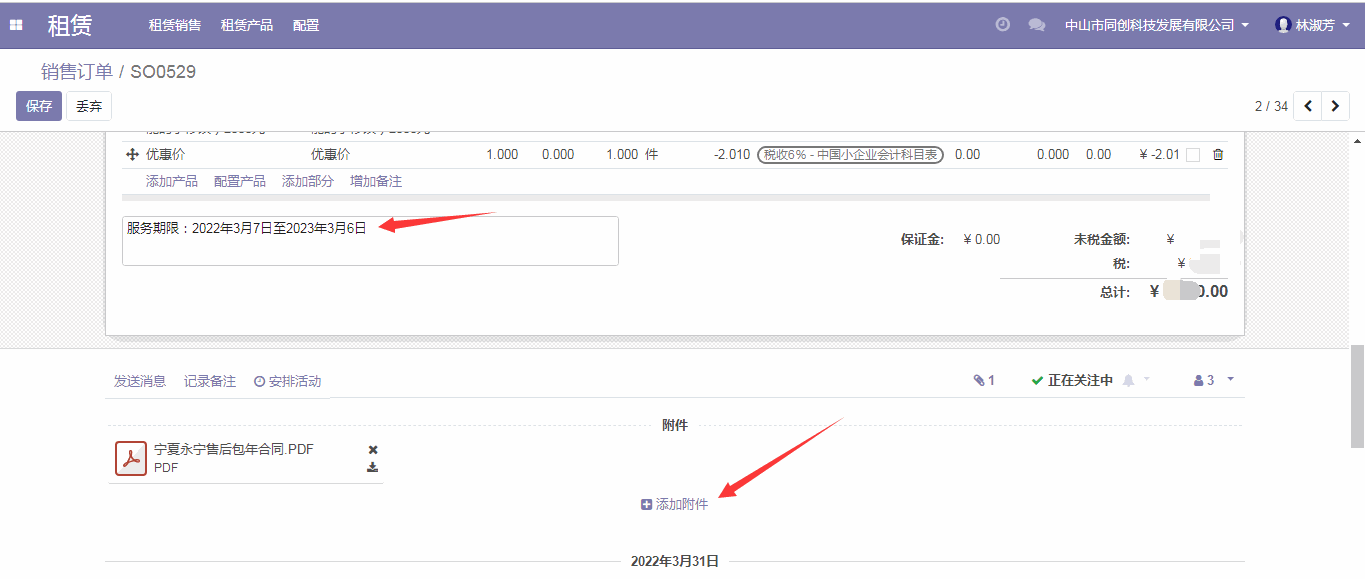Image resolution: width=1365 pixels, height=579 pixels.
Task: Remove the 宁夏永宁售后包年合同.PDF attachment
Action: click(x=373, y=450)
